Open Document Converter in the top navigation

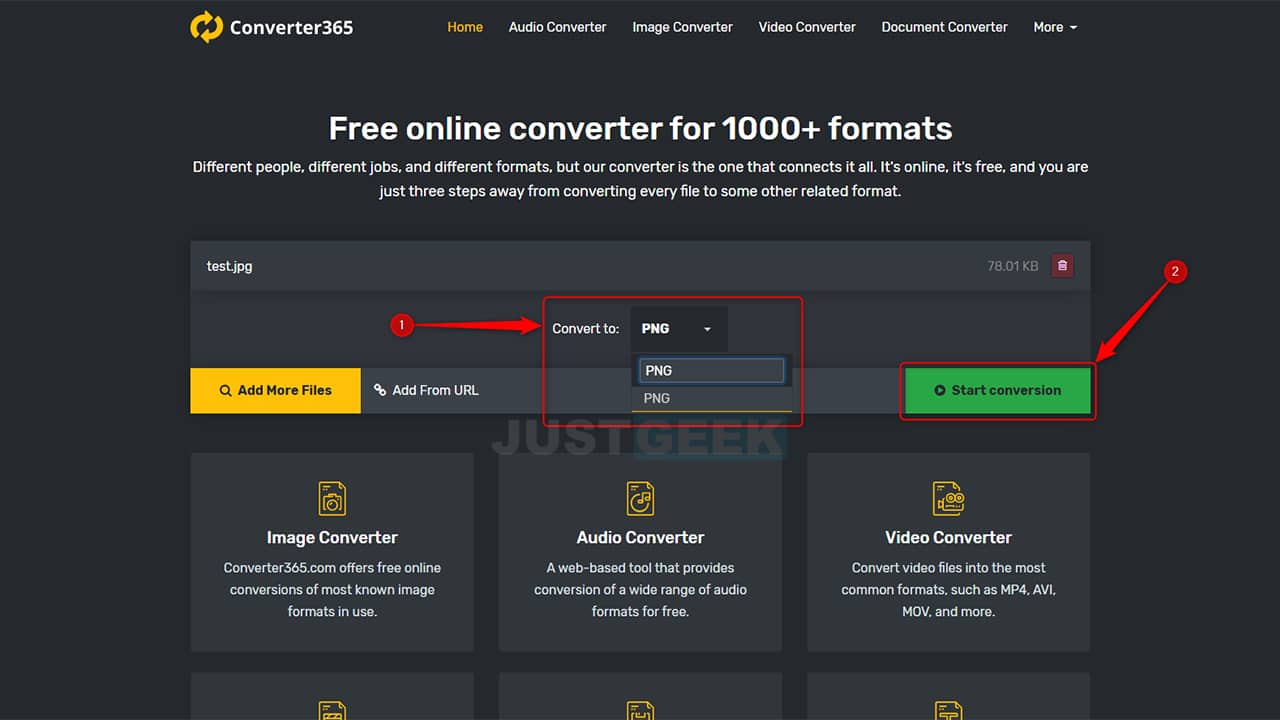pyautogui.click(x=944, y=27)
